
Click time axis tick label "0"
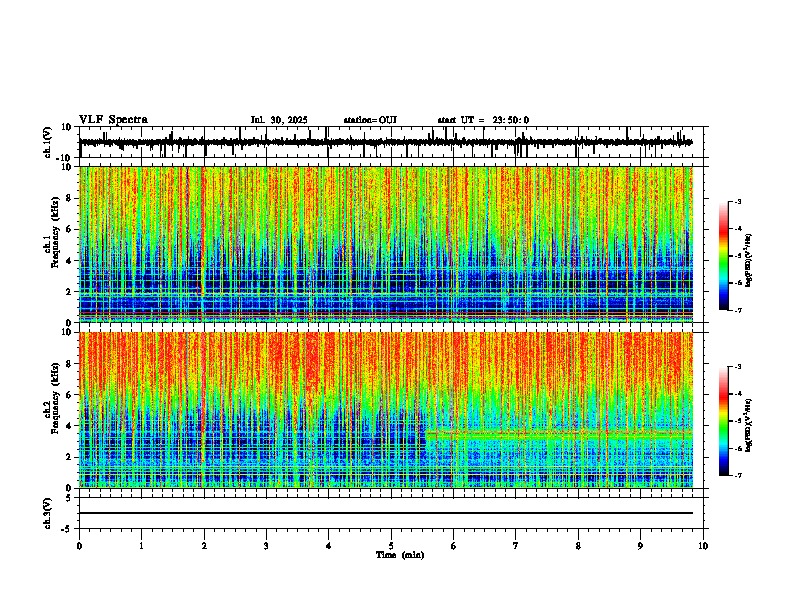[x=79, y=546]
